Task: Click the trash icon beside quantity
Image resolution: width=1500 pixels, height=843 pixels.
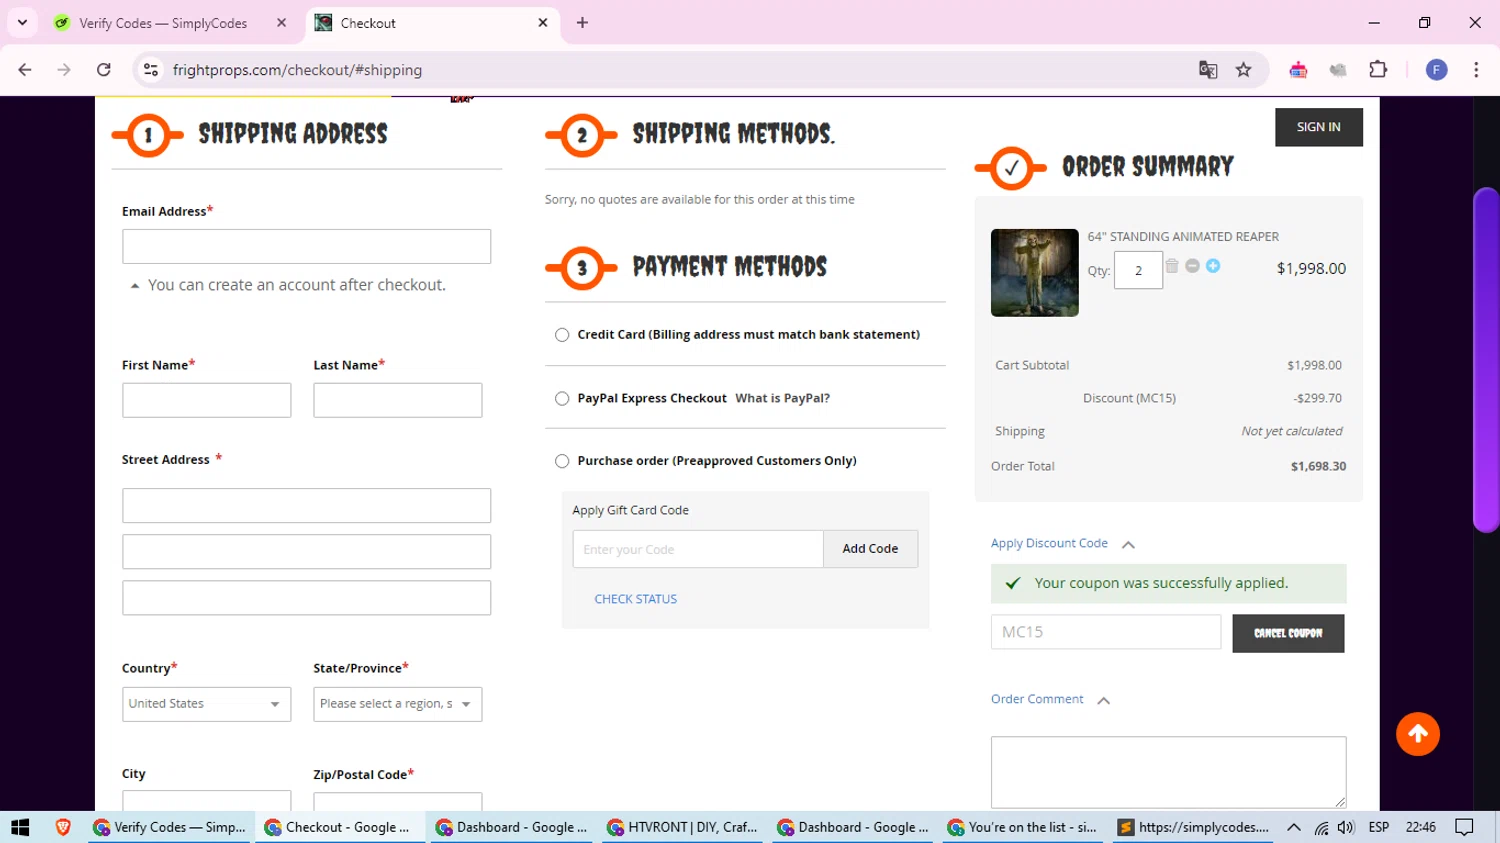Action: pos(1172,266)
